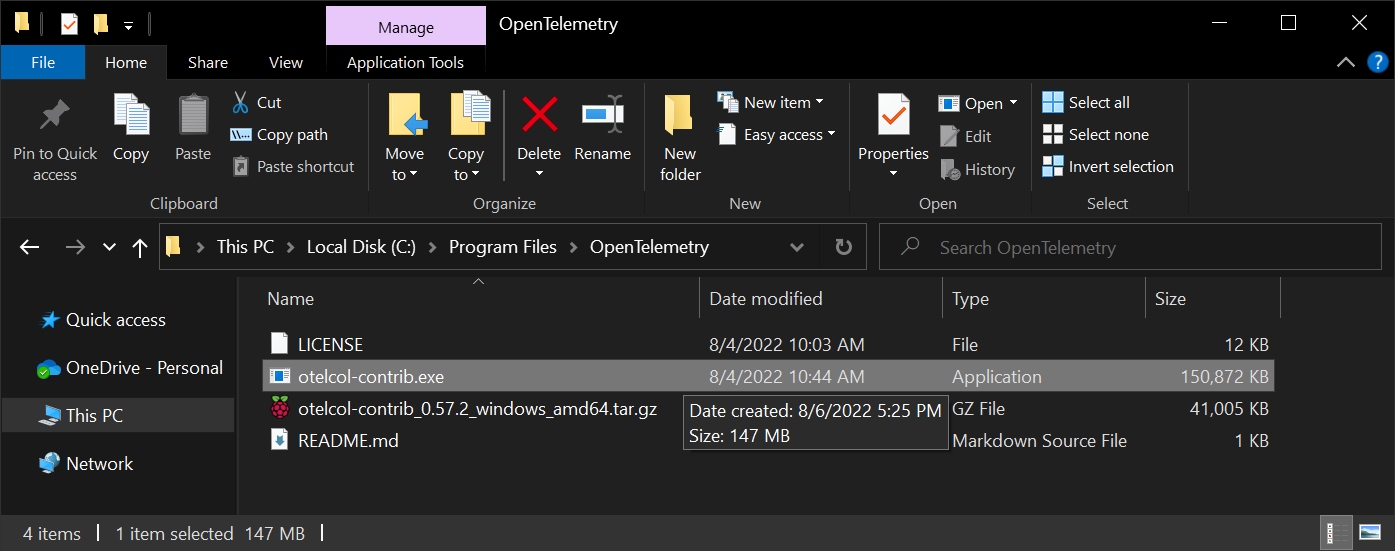1395x551 pixels.
Task: Delete the selected file with red X
Action: pos(539,115)
